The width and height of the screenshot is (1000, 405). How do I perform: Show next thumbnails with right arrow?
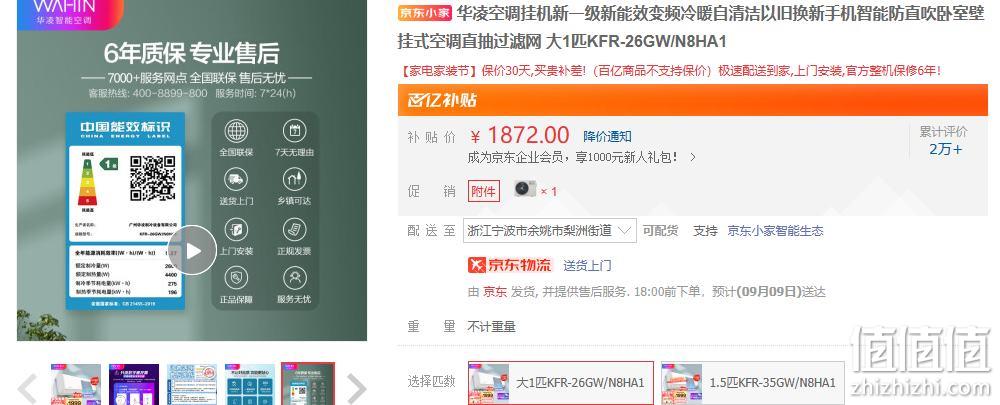click(x=356, y=388)
